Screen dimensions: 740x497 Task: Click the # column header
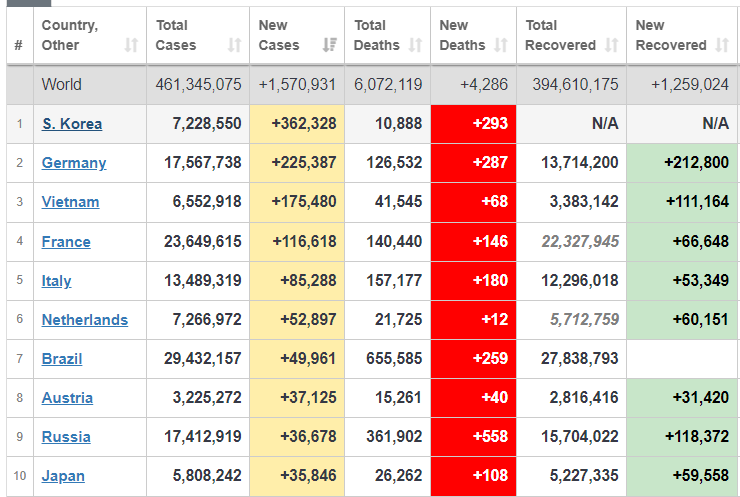(x=19, y=45)
